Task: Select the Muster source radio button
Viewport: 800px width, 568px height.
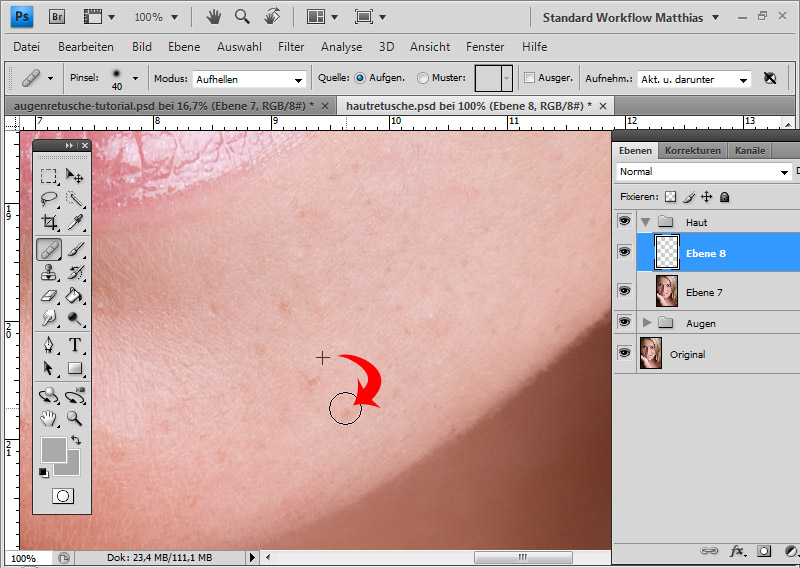Action: (423, 78)
